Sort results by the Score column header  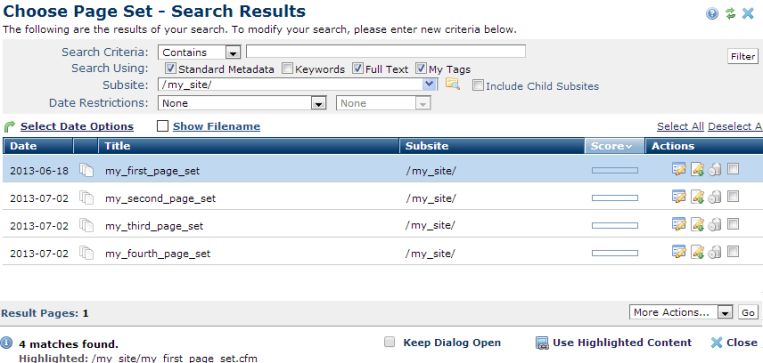click(615, 146)
